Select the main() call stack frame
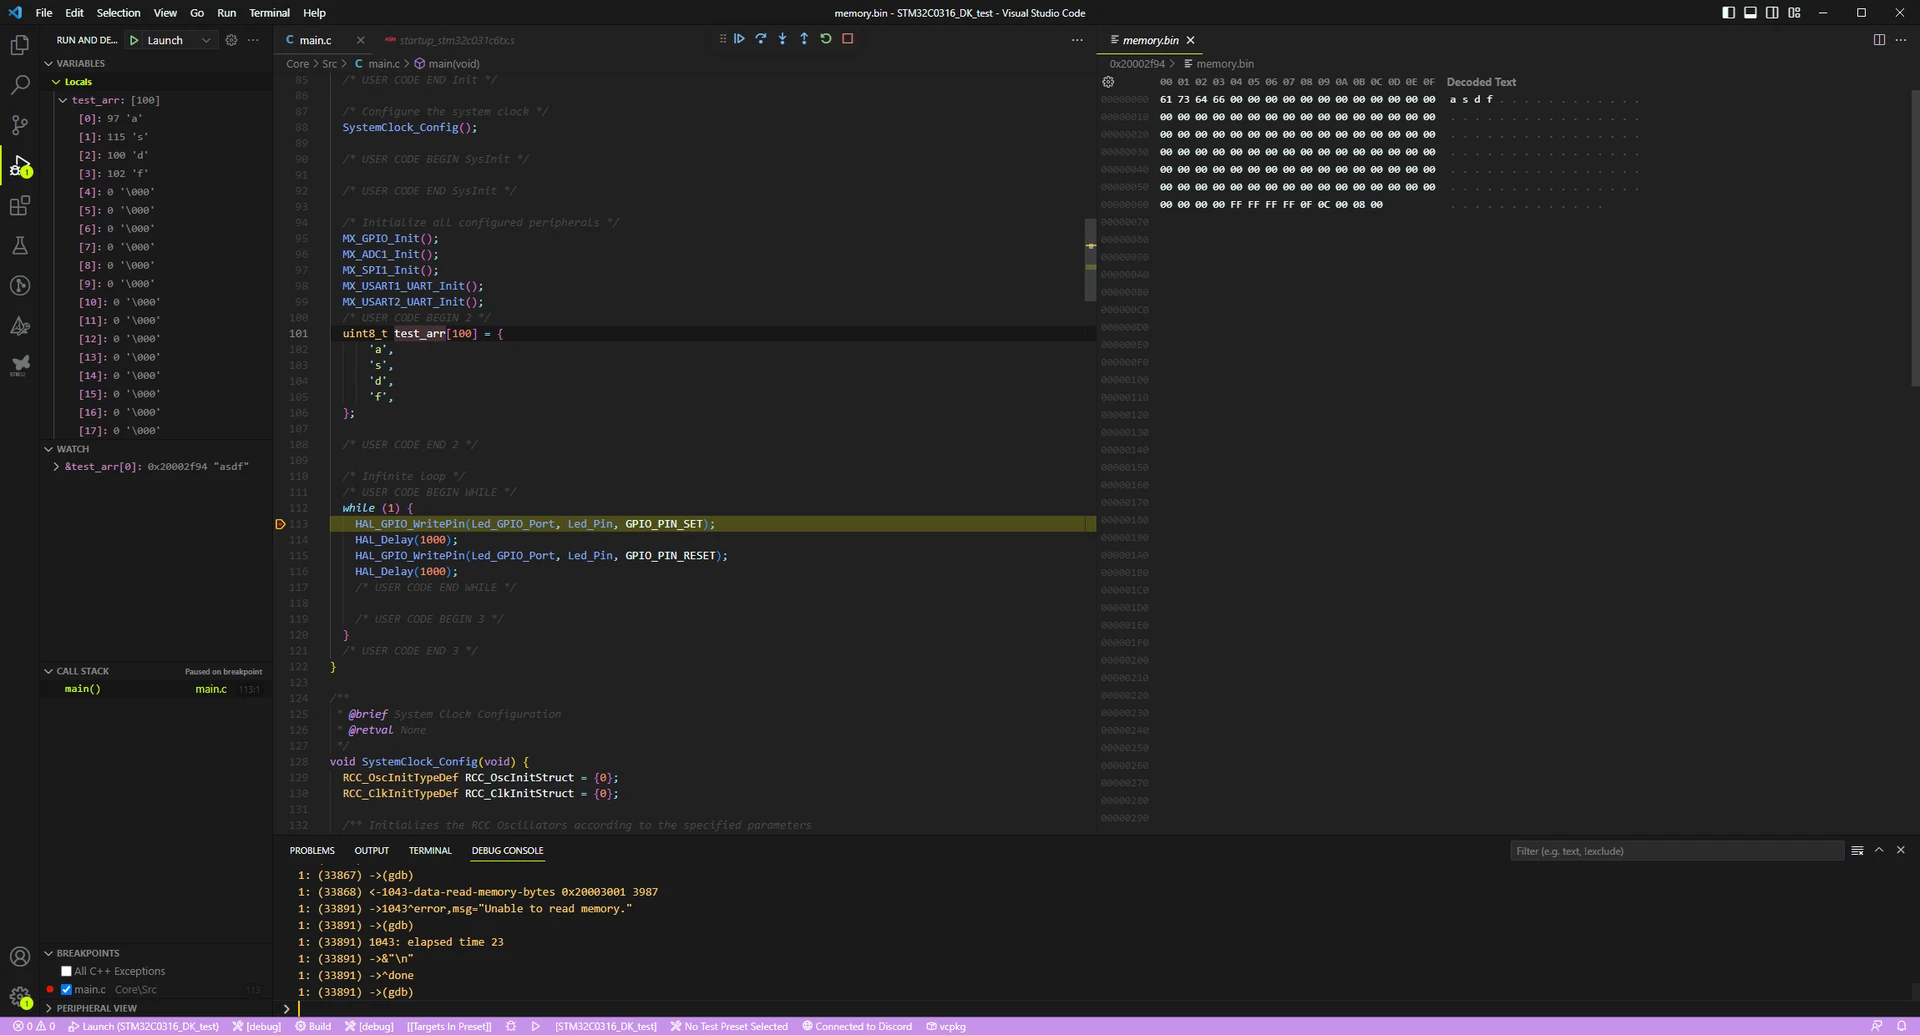1920x1035 pixels. pyautogui.click(x=83, y=689)
